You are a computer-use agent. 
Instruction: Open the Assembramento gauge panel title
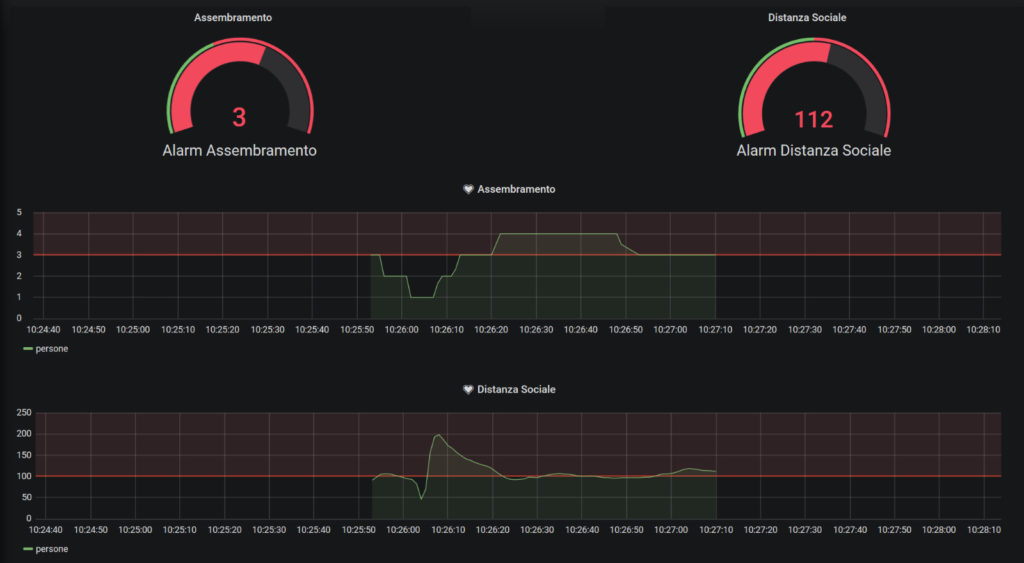pyautogui.click(x=233, y=18)
